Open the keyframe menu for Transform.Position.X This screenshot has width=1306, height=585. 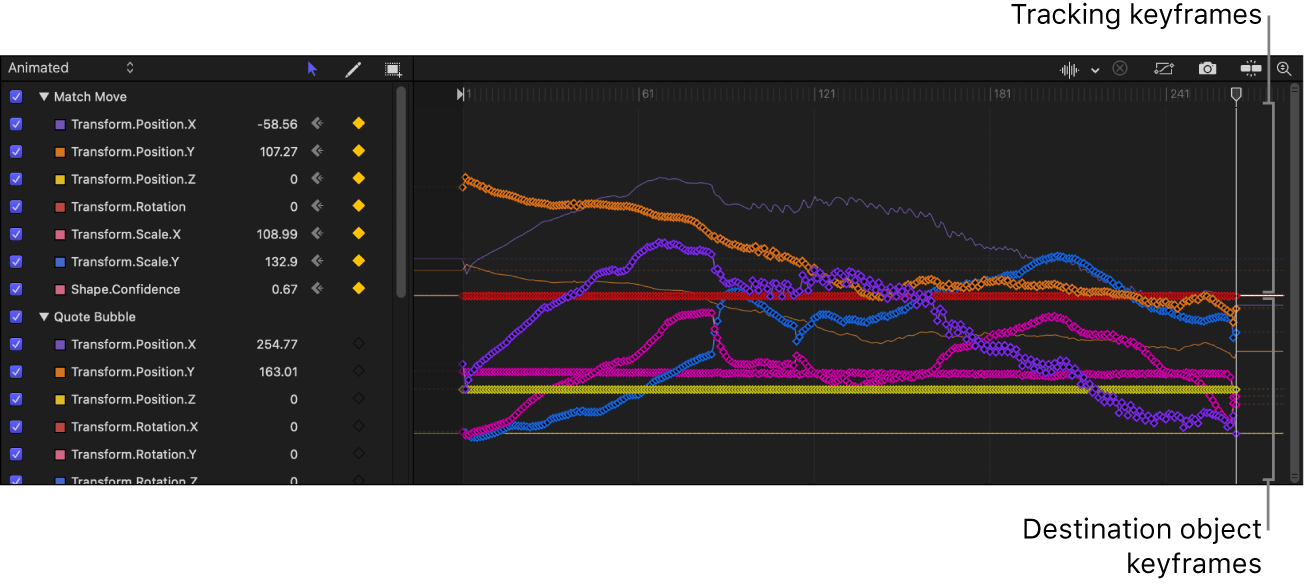pos(358,124)
